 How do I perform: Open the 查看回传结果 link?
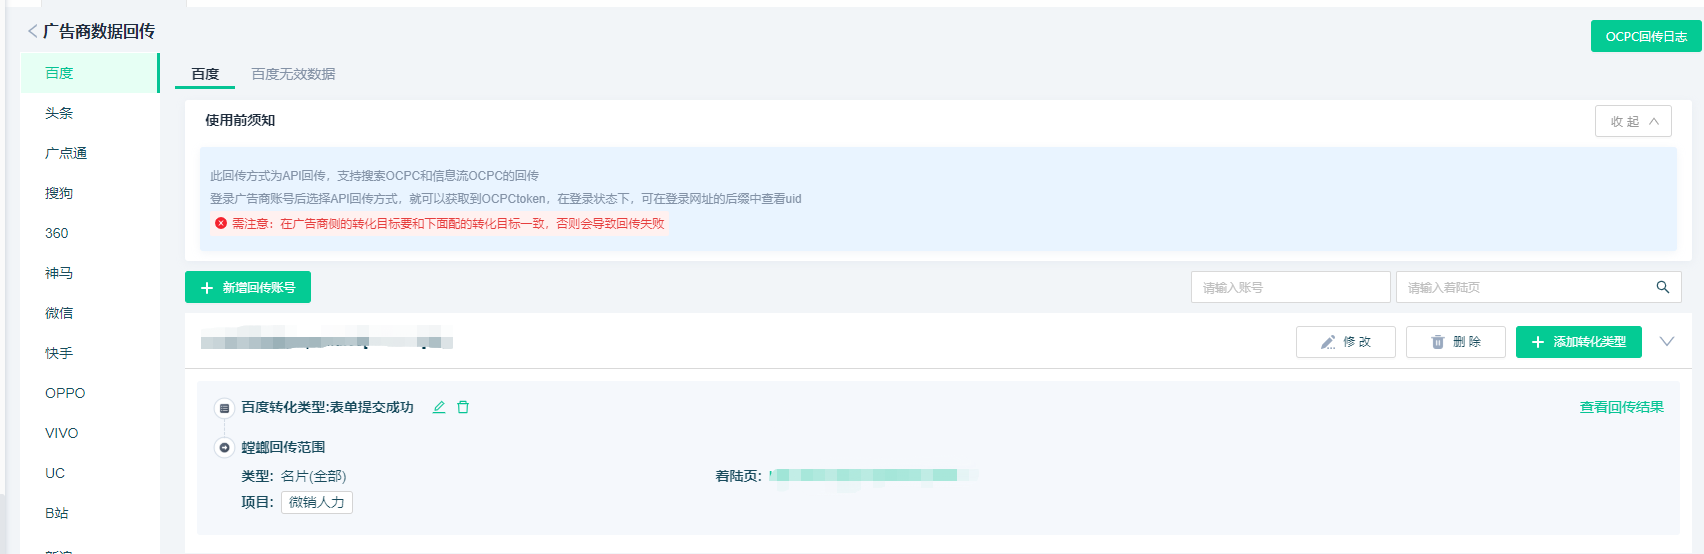click(x=1621, y=407)
